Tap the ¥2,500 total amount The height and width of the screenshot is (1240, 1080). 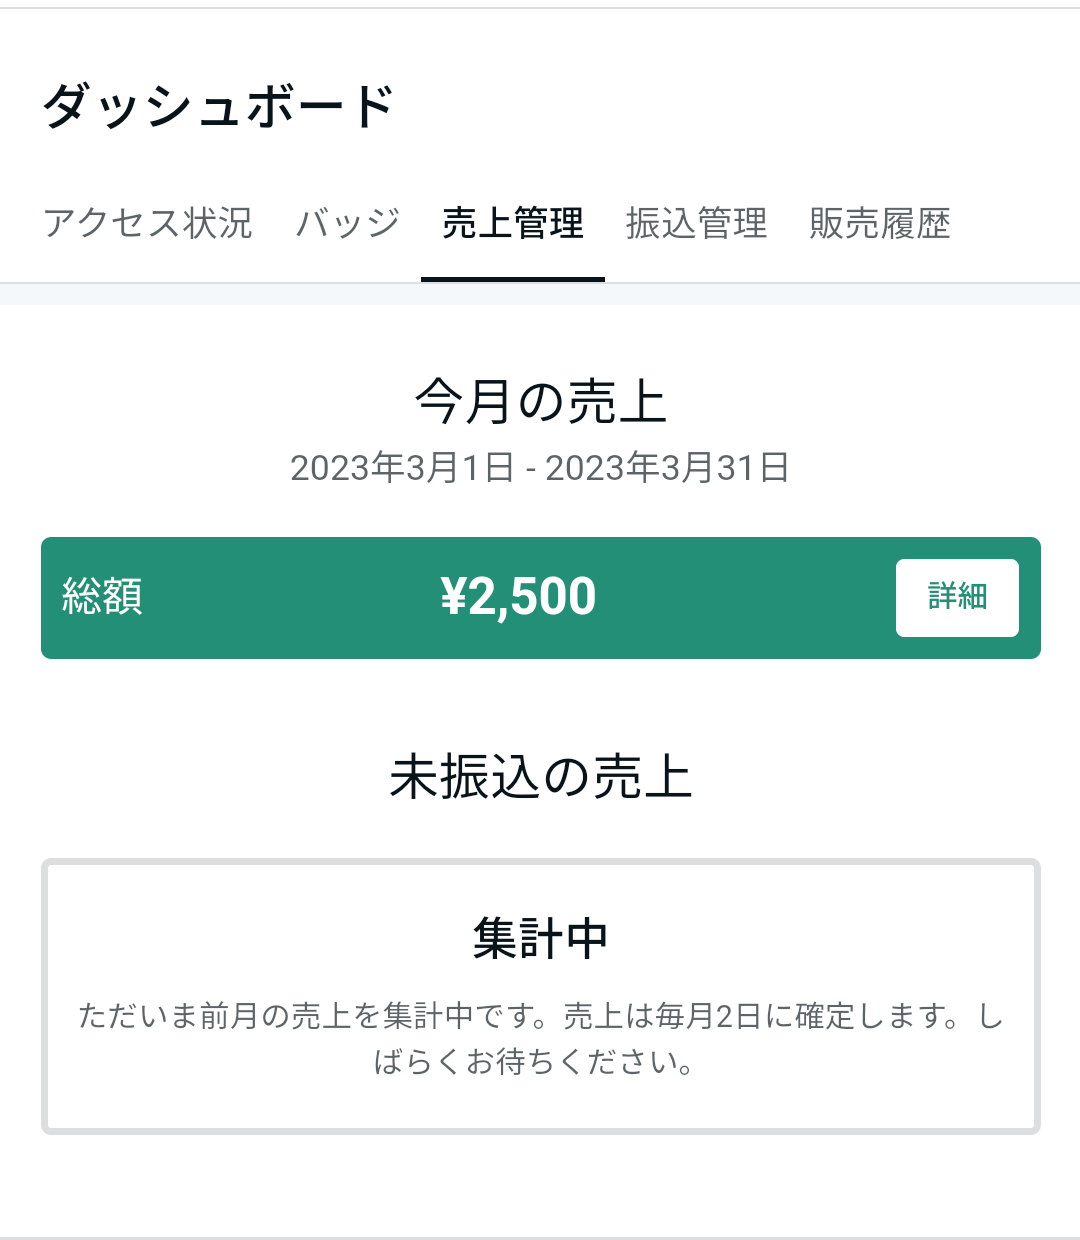pos(518,597)
